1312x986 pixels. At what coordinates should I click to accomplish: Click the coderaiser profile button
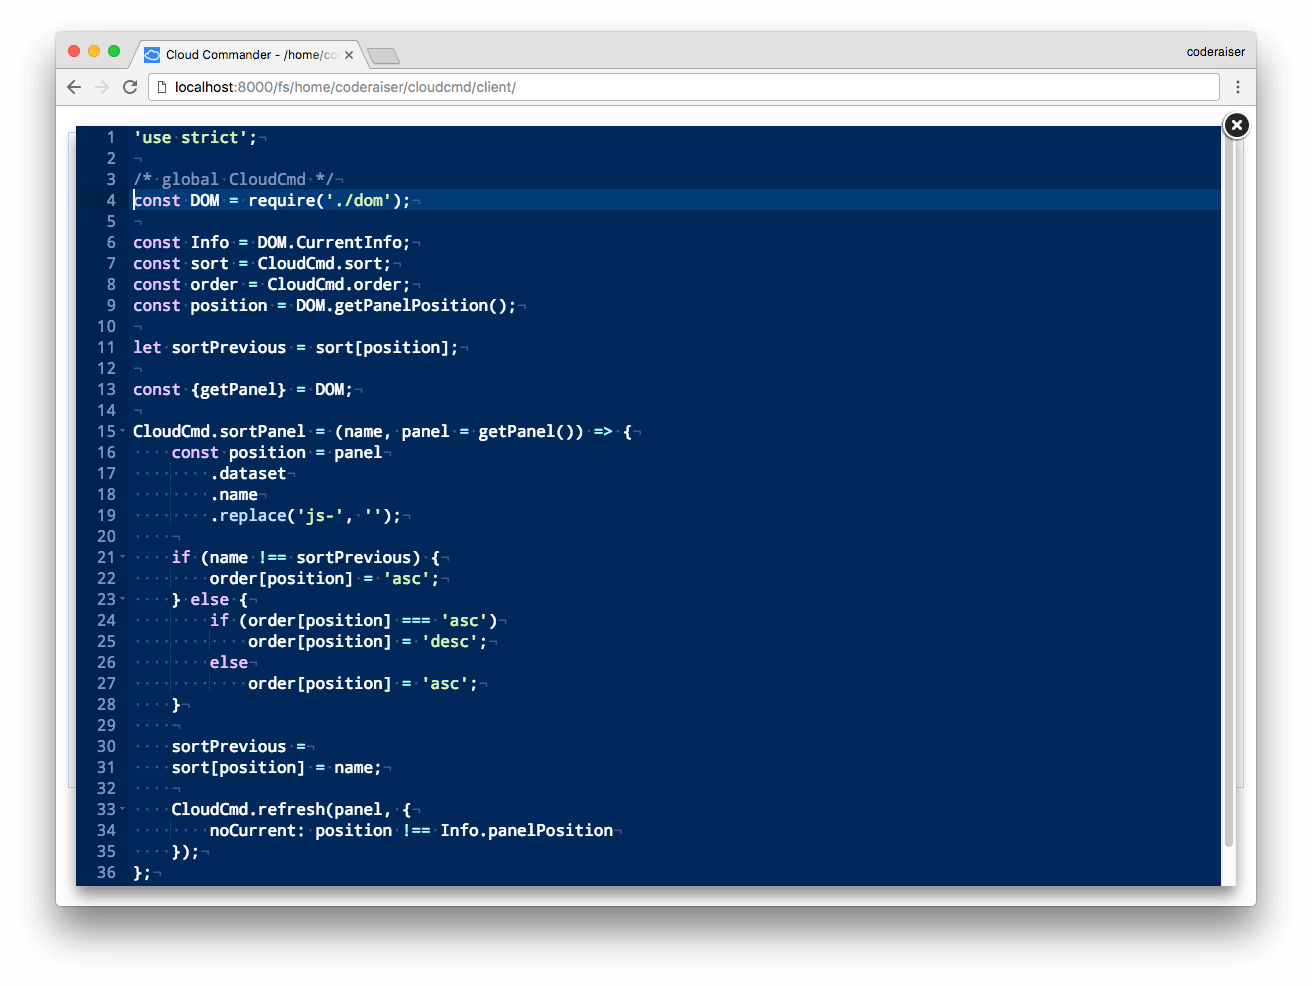click(x=1215, y=52)
